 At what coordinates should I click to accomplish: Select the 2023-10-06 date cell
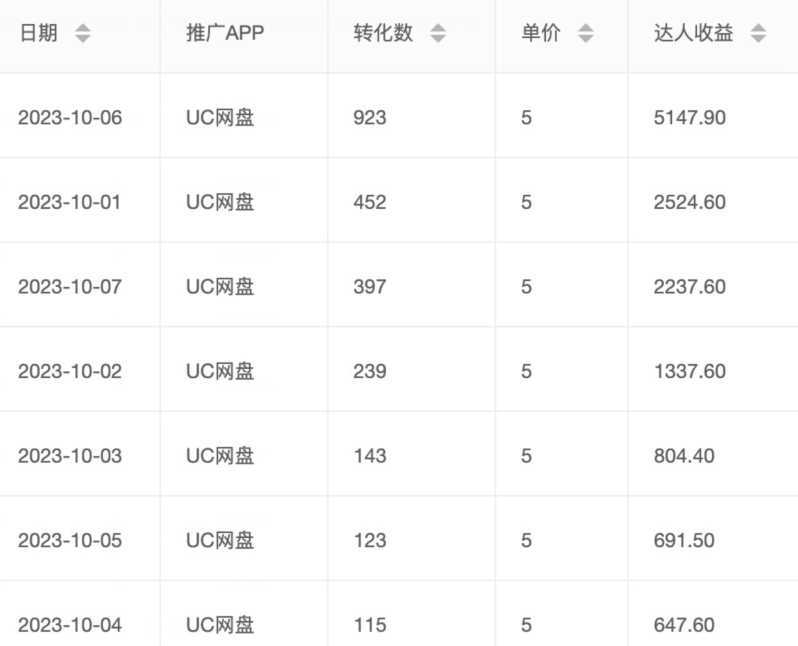[x=70, y=118]
